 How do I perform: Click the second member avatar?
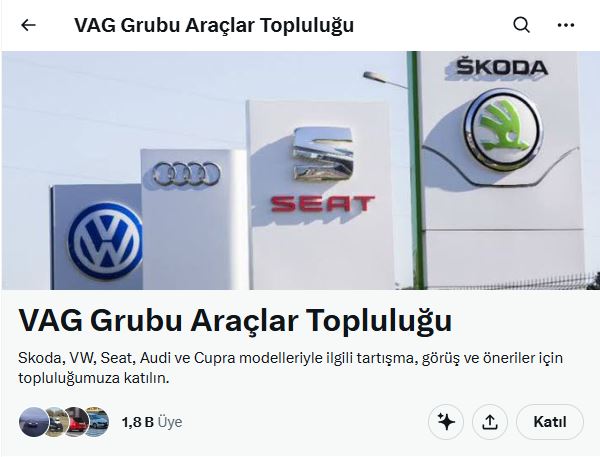click(56, 422)
